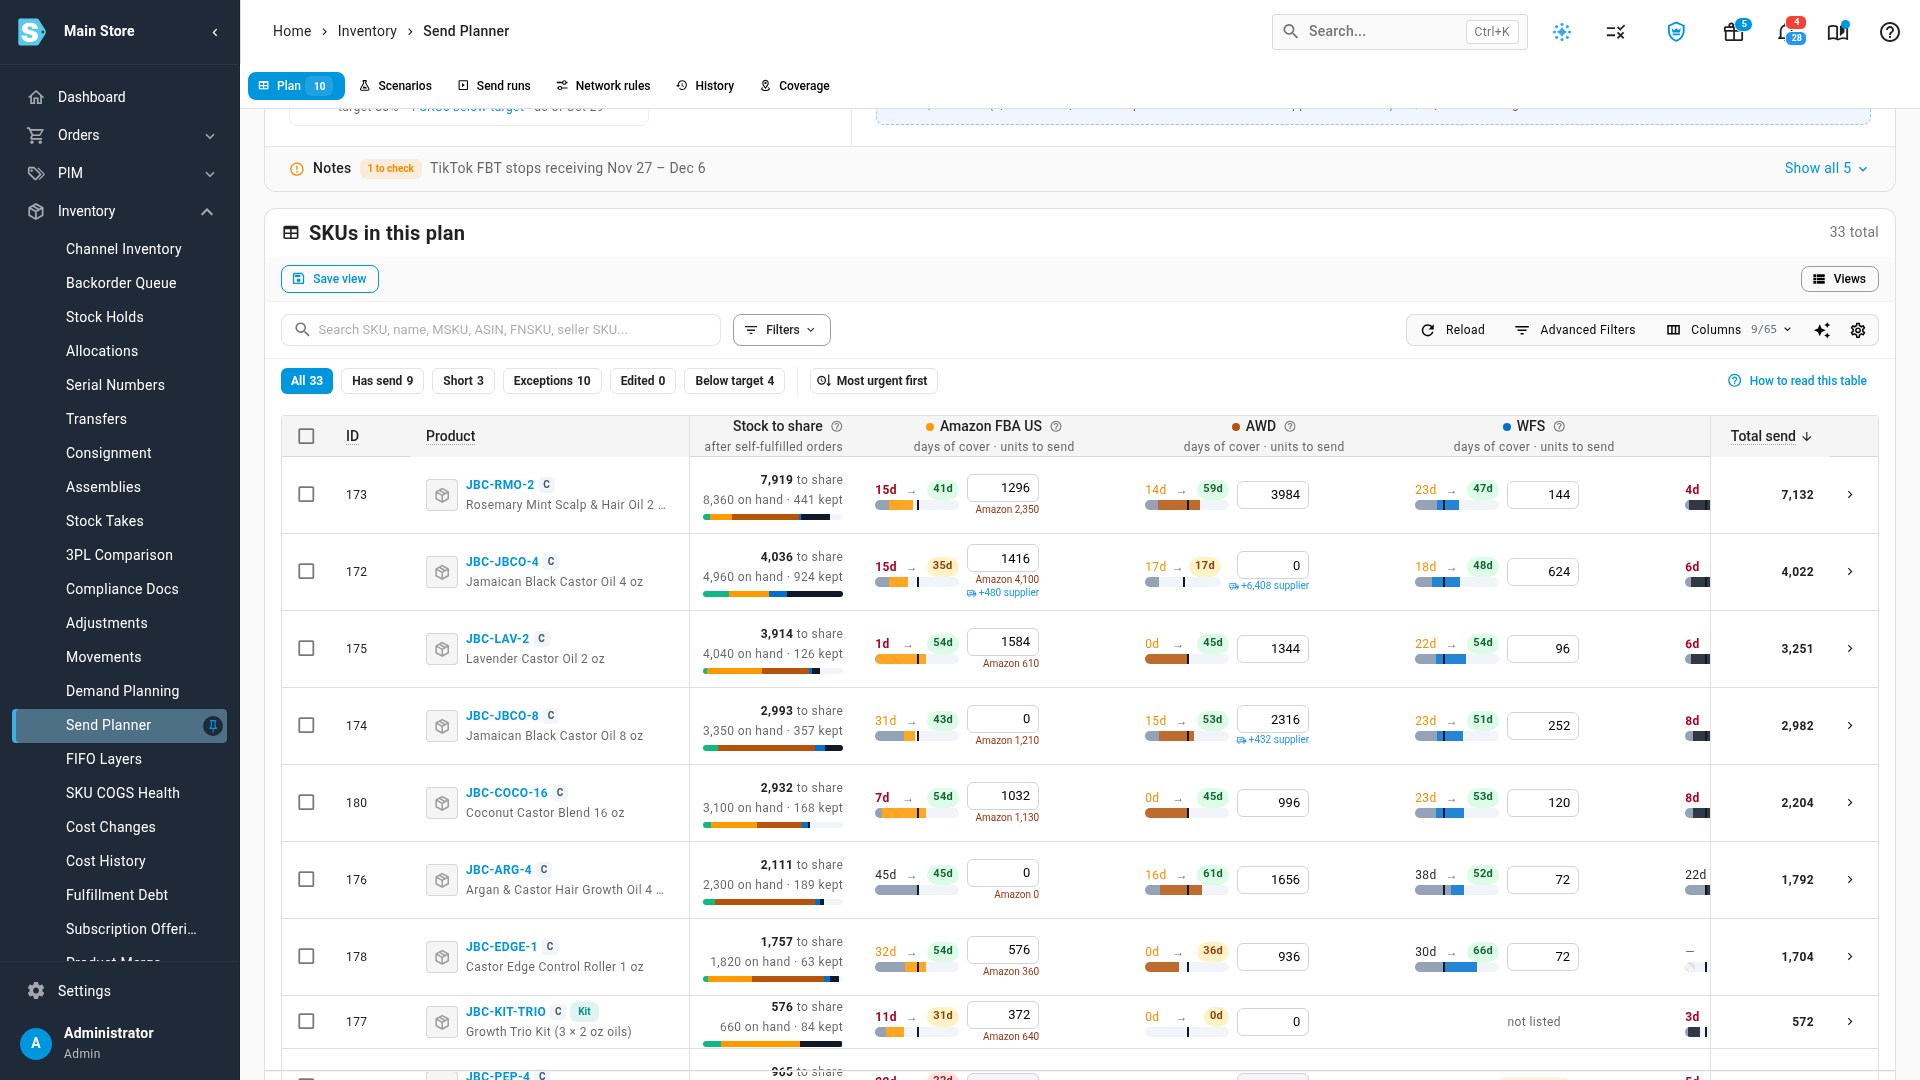Screen dimensions: 1920x1080
Task: Click the PIM tag icon in sidebar
Action: click(36, 173)
